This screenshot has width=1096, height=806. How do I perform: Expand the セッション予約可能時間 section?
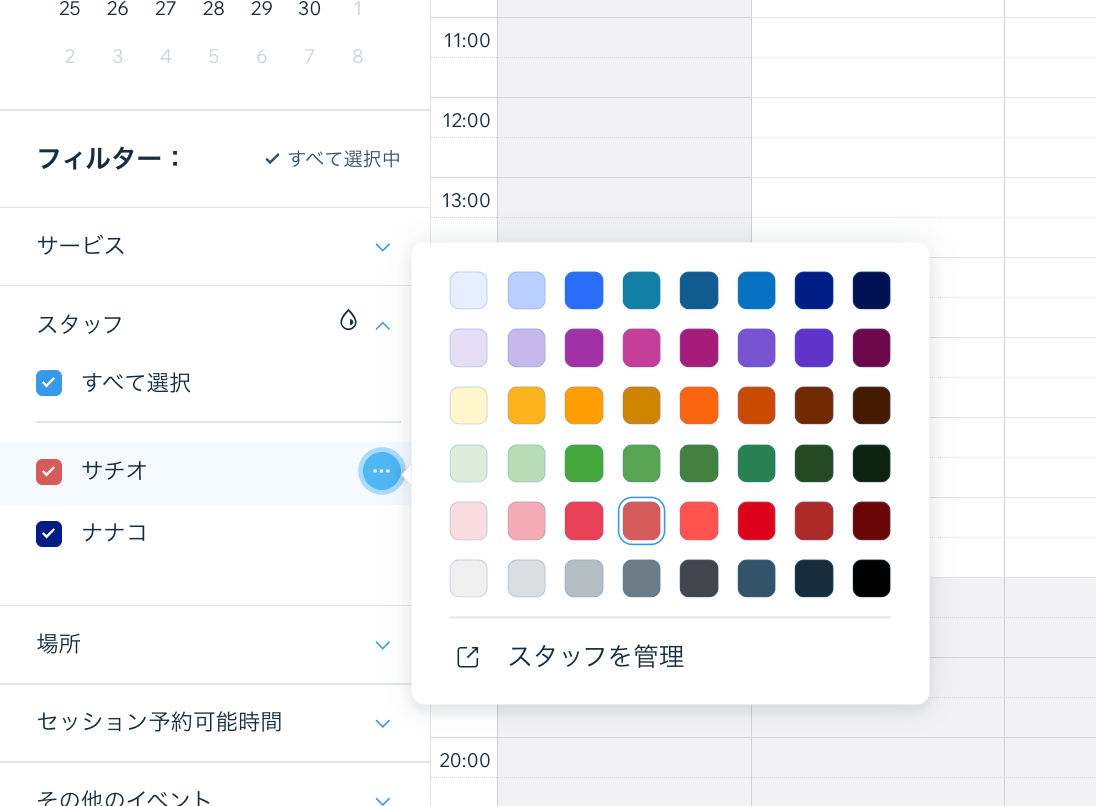tap(382, 723)
